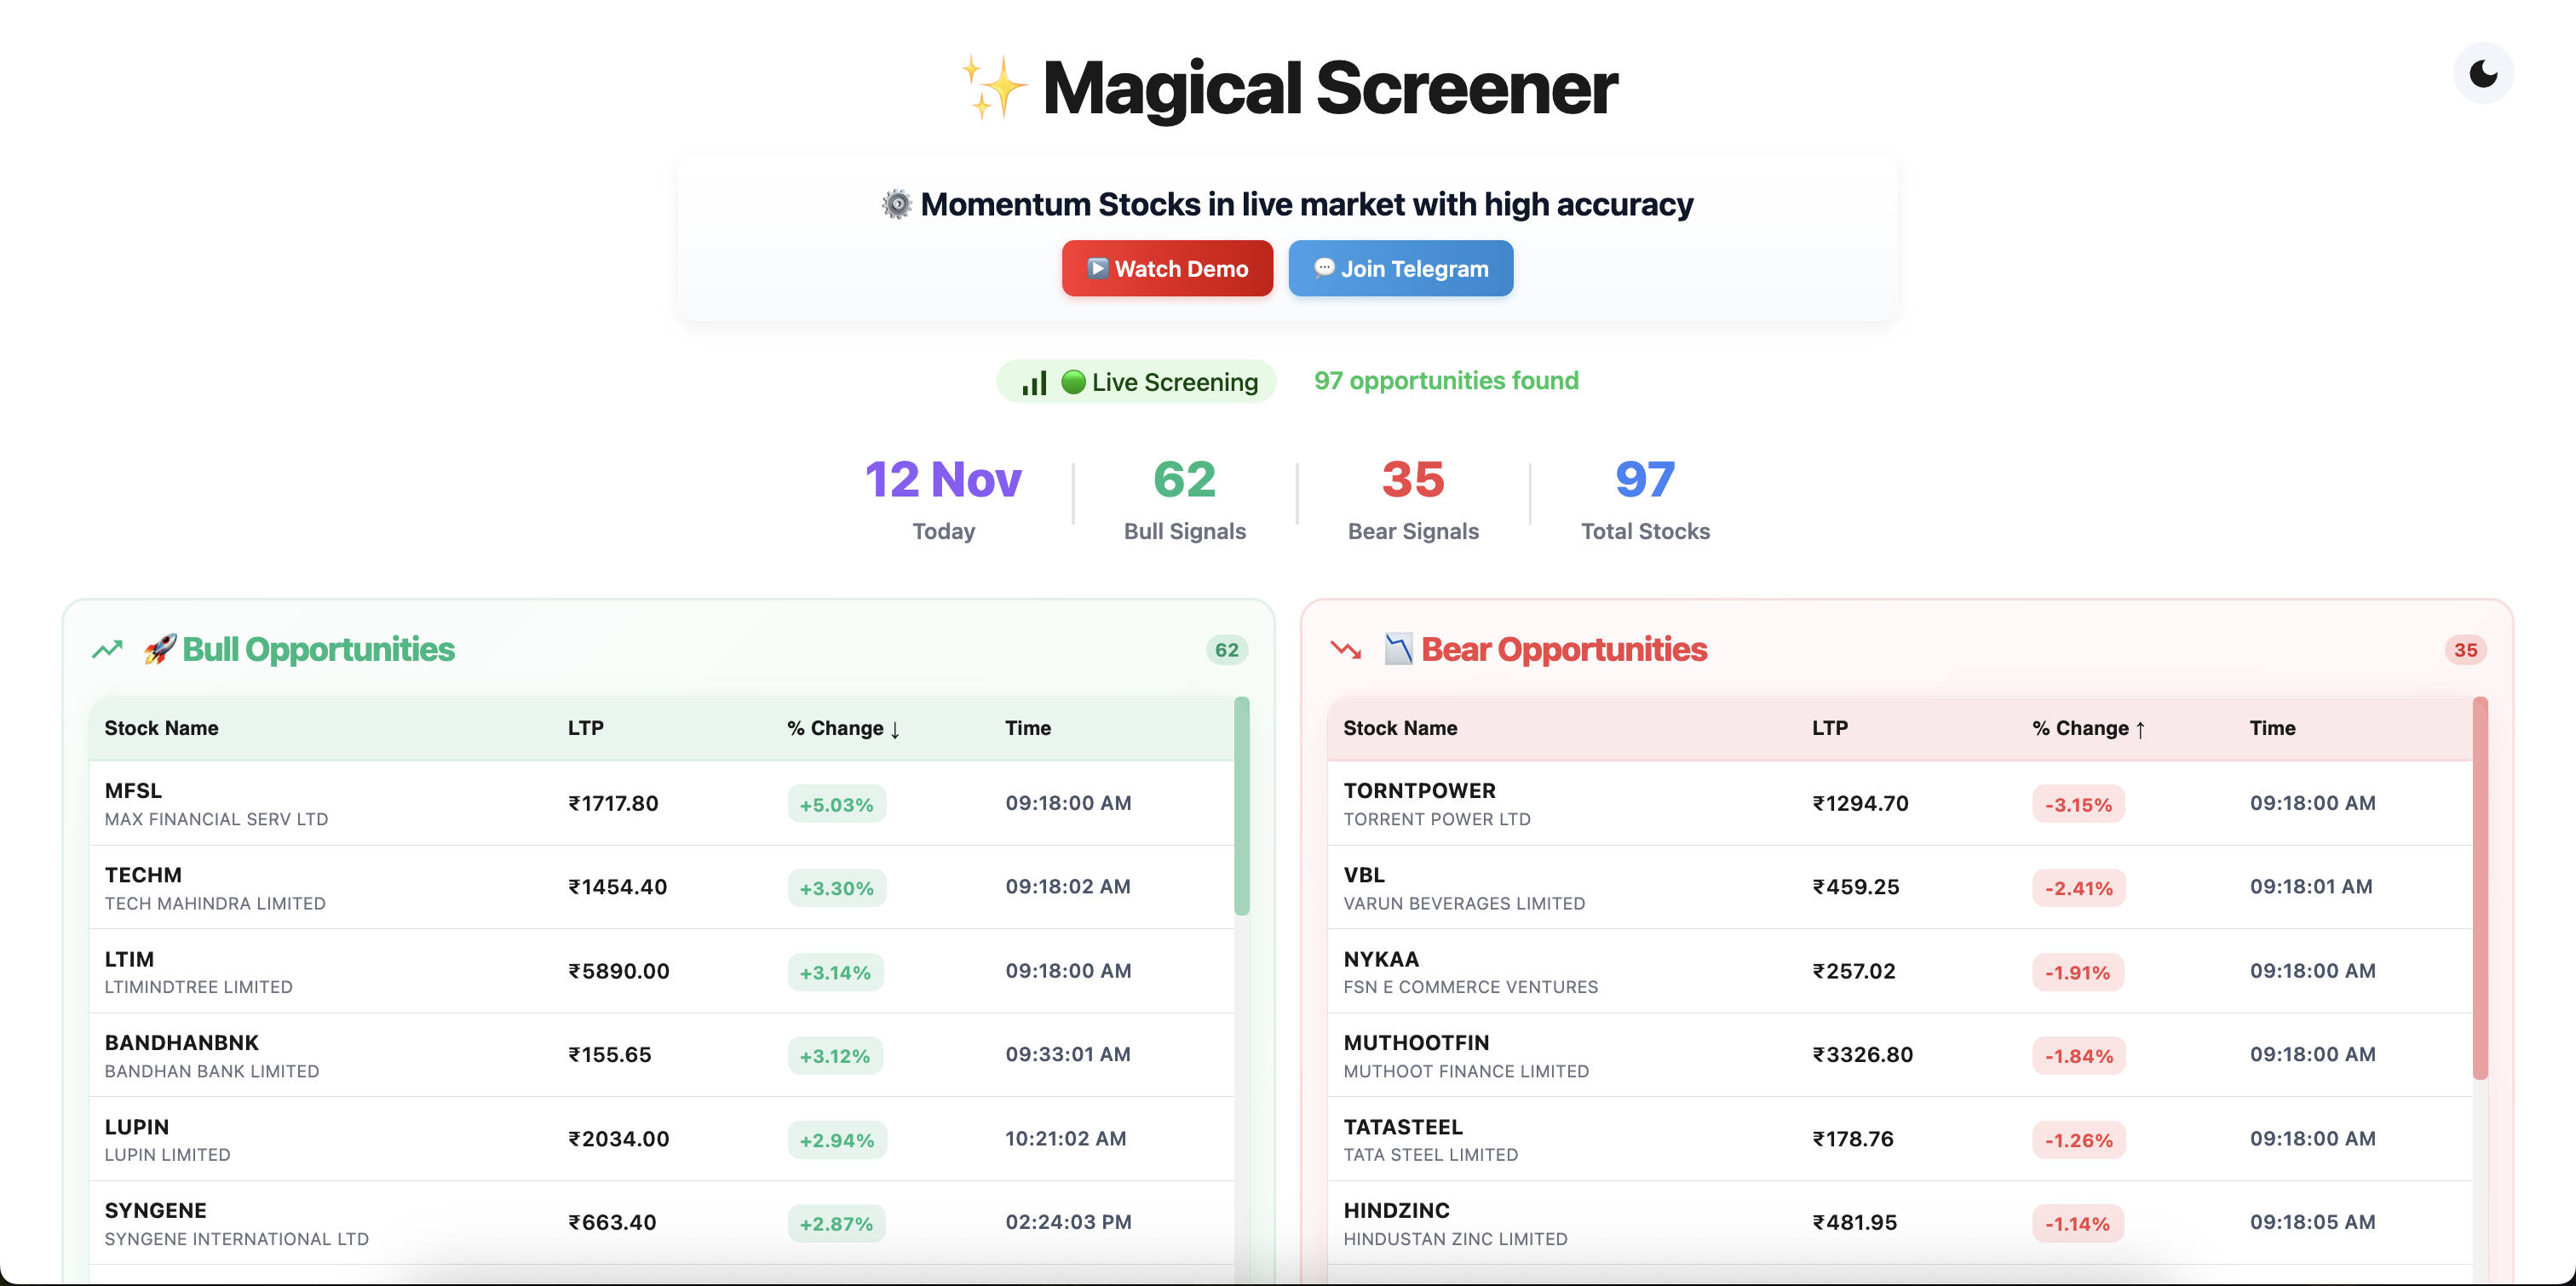Image resolution: width=2576 pixels, height=1286 pixels.
Task: Click the bar chart icon in Live Screening badge
Action: click(1033, 381)
